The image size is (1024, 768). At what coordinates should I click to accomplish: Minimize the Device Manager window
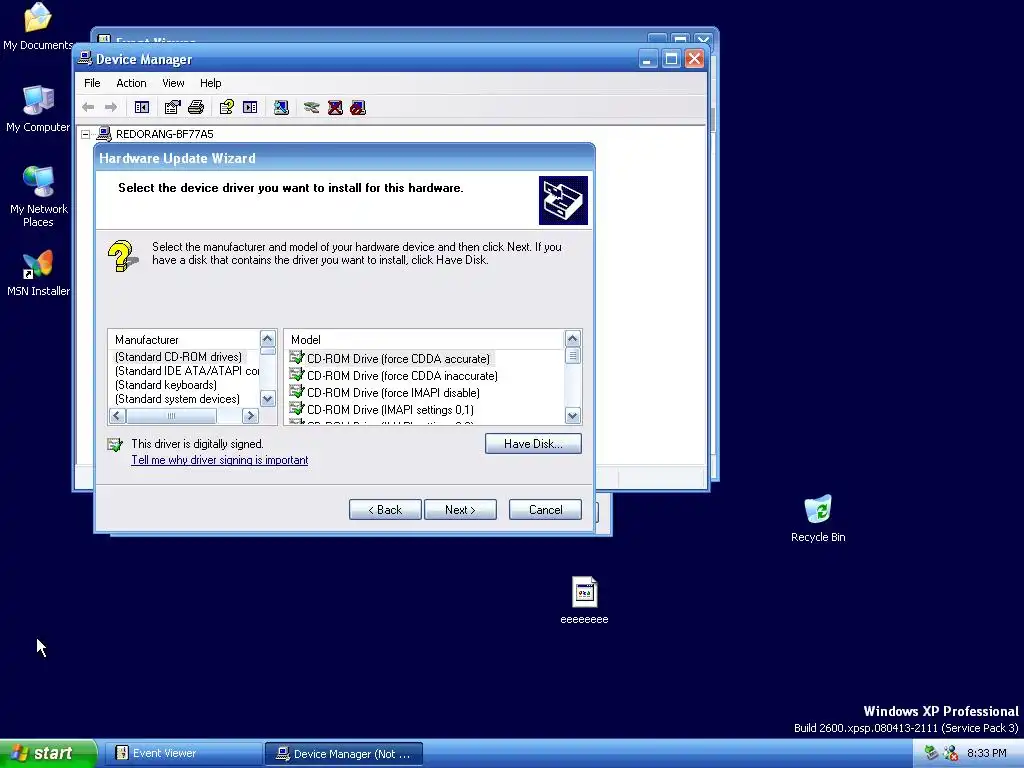[x=647, y=59]
